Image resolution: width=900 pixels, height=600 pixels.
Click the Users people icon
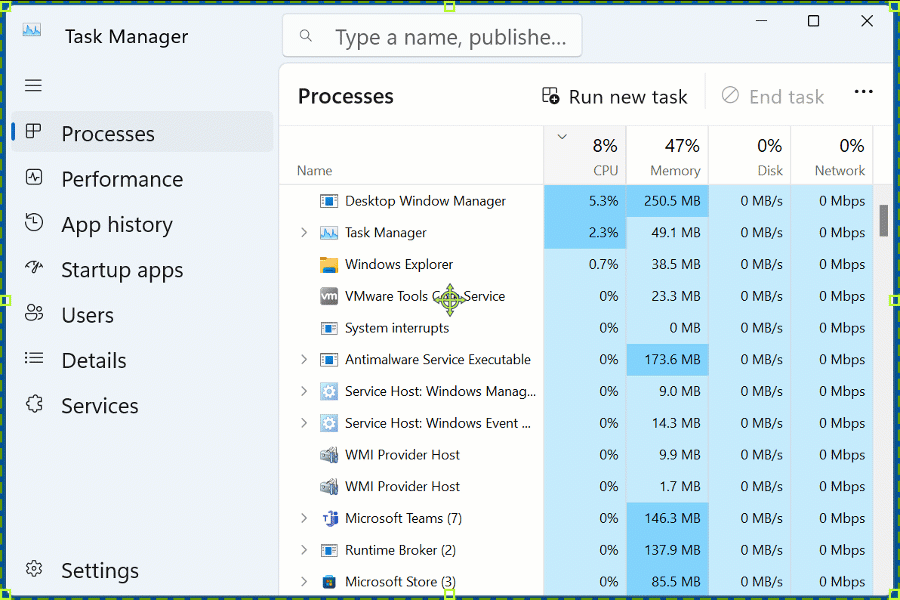coord(34,314)
